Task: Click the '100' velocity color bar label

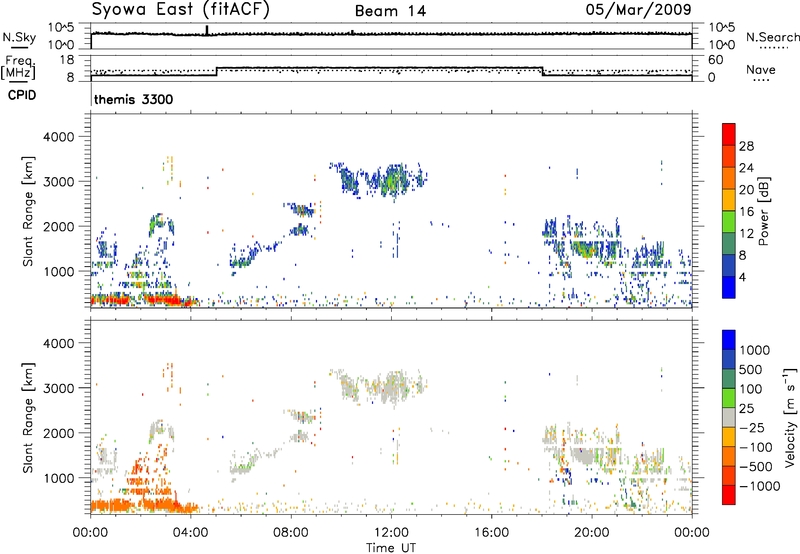Action: (751, 389)
